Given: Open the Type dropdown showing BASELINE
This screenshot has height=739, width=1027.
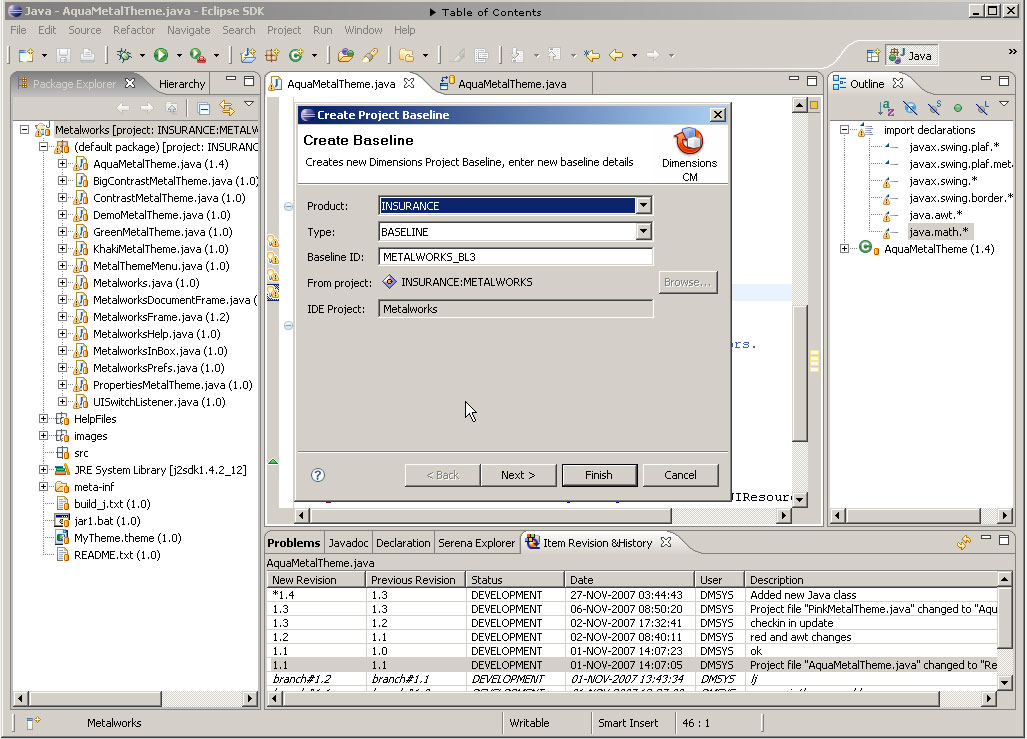Looking at the screenshot, I should [643, 231].
